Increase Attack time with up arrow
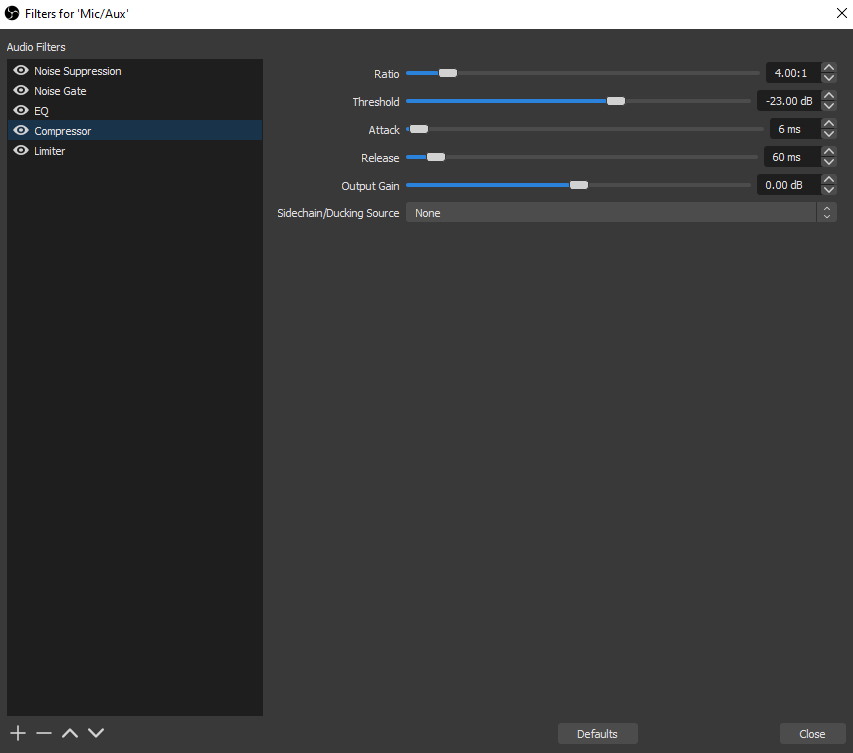This screenshot has width=853, height=753. coord(828,124)
